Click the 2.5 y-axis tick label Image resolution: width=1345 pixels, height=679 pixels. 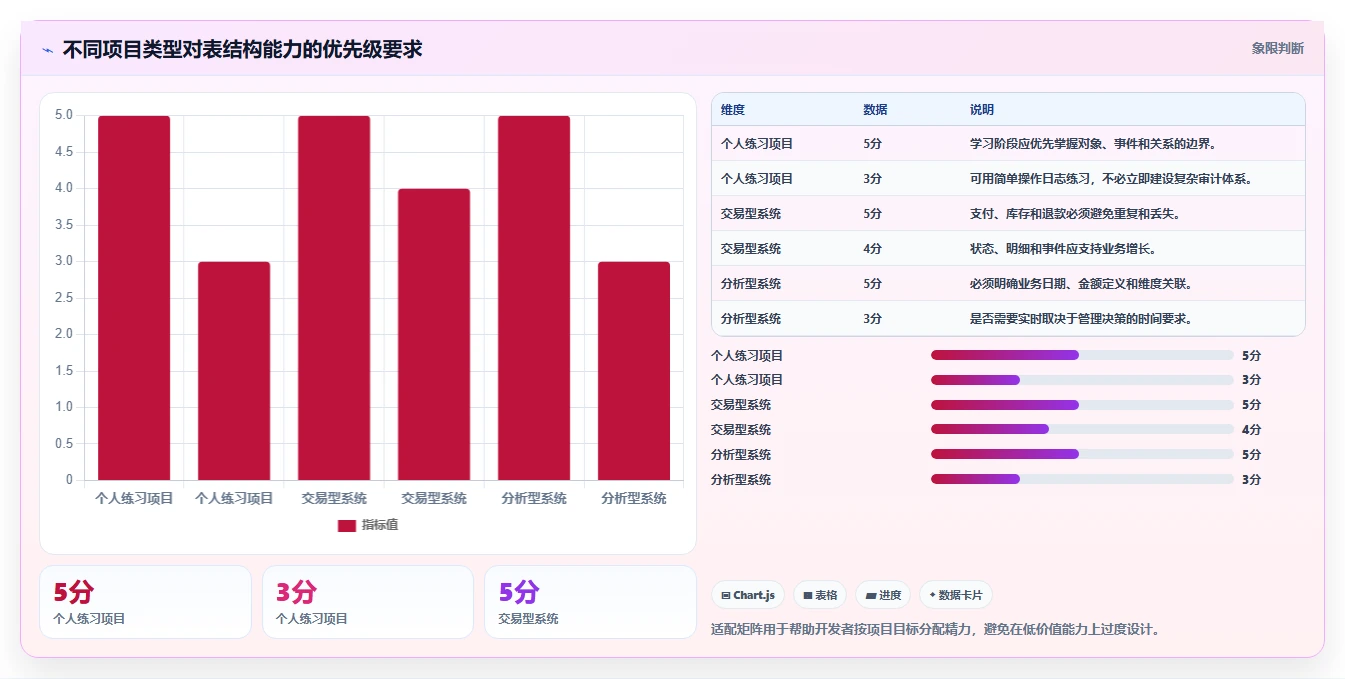point(64,298)
